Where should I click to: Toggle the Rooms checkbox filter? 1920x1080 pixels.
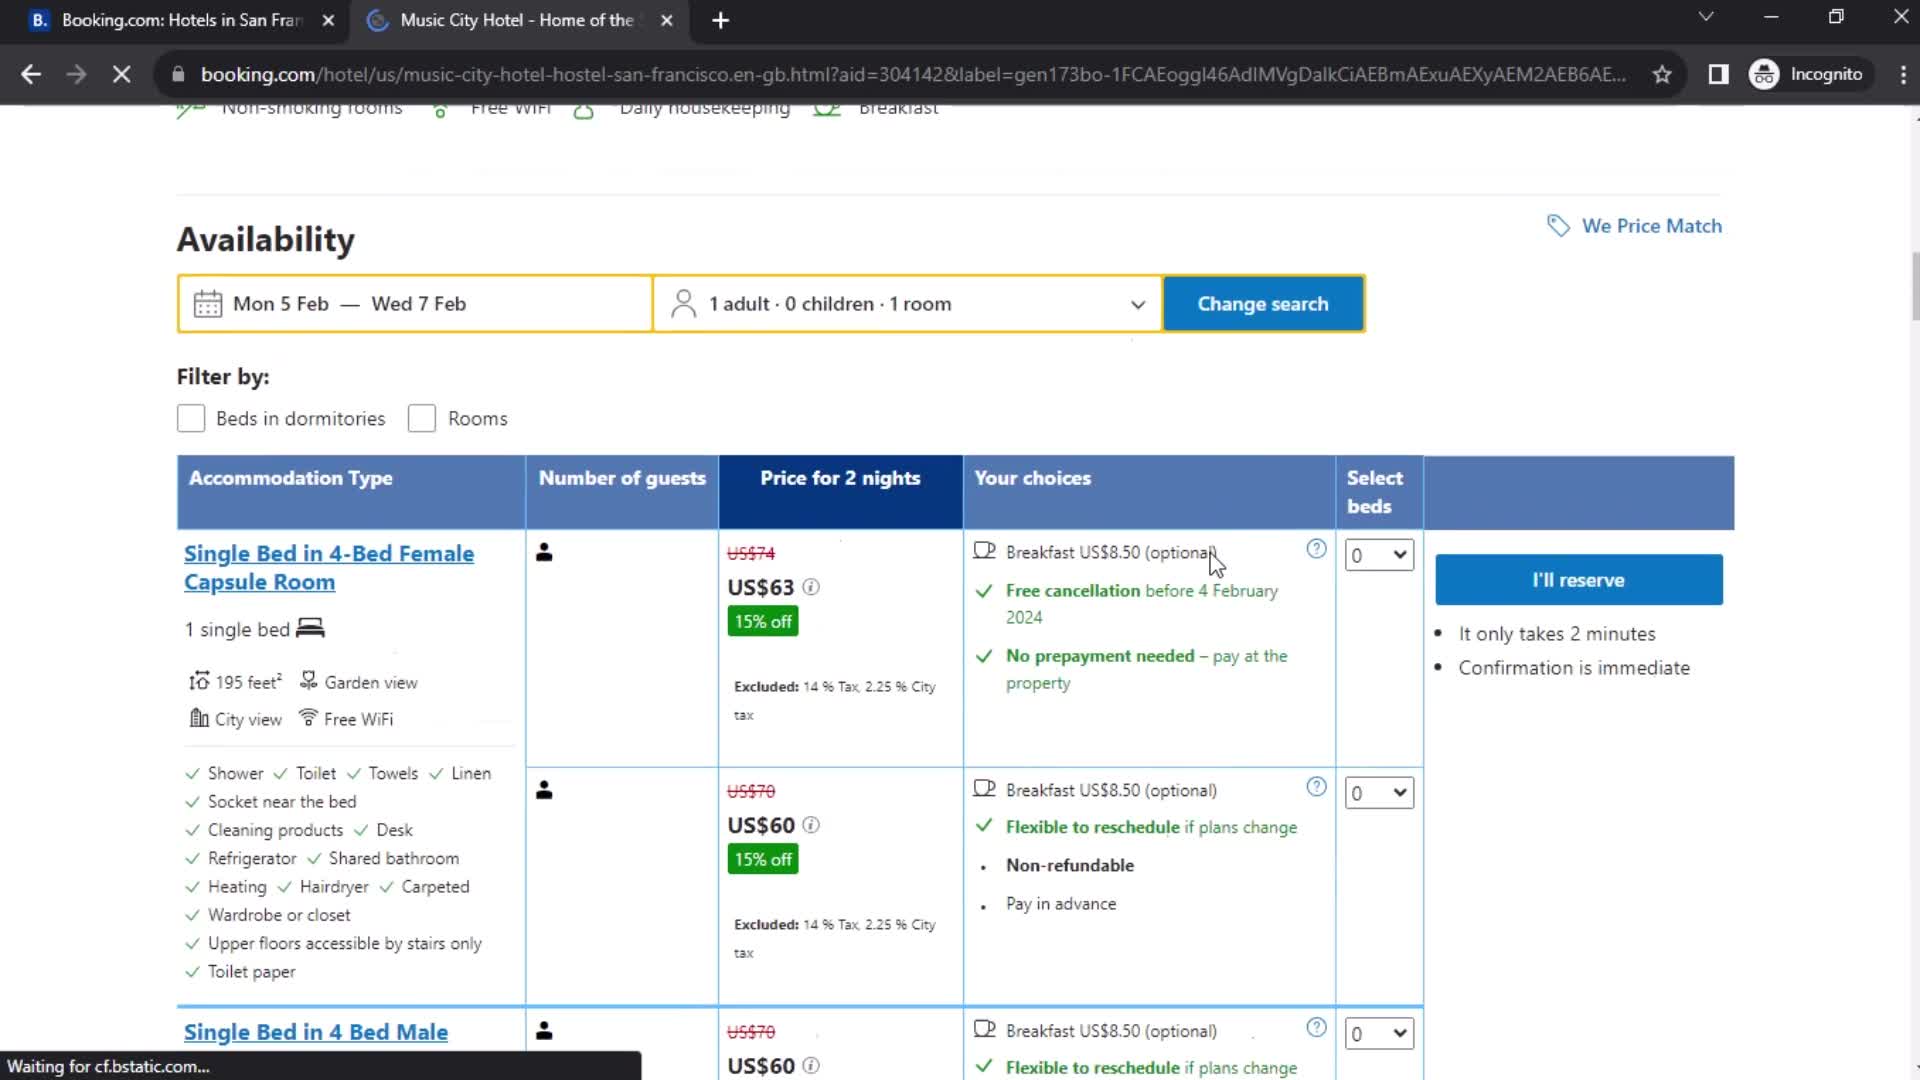coord(421,418)
